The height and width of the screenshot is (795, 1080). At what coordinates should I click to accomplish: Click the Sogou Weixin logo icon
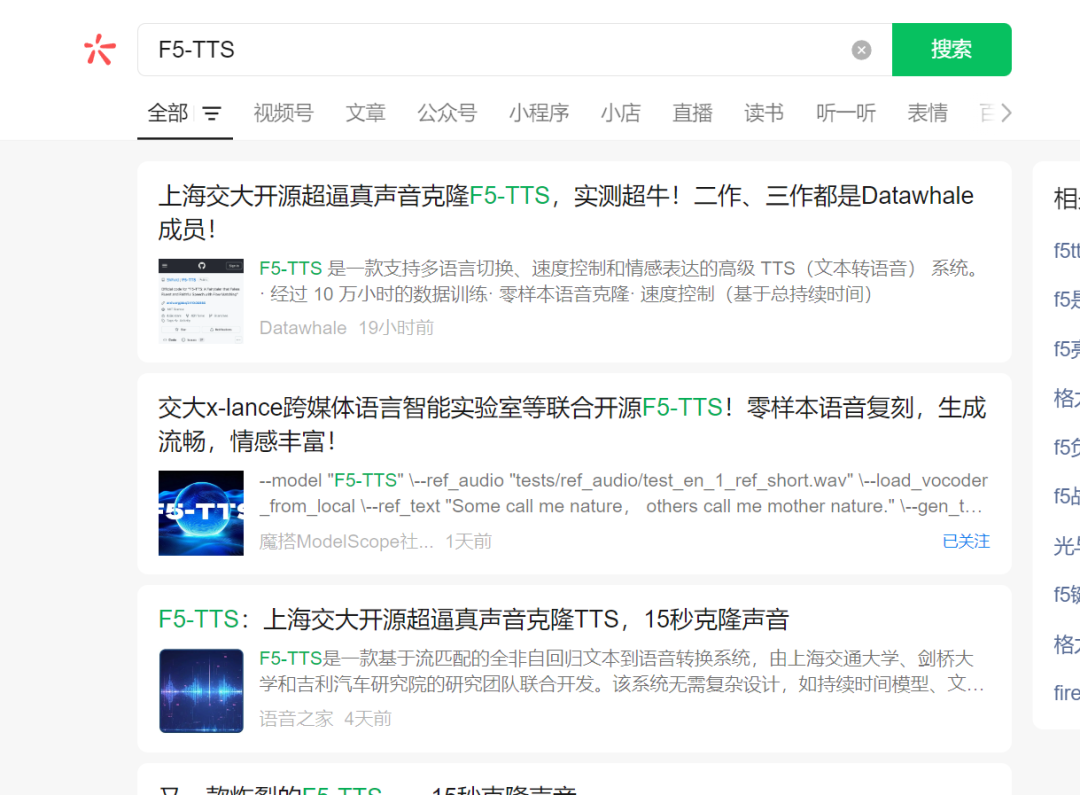99,49
